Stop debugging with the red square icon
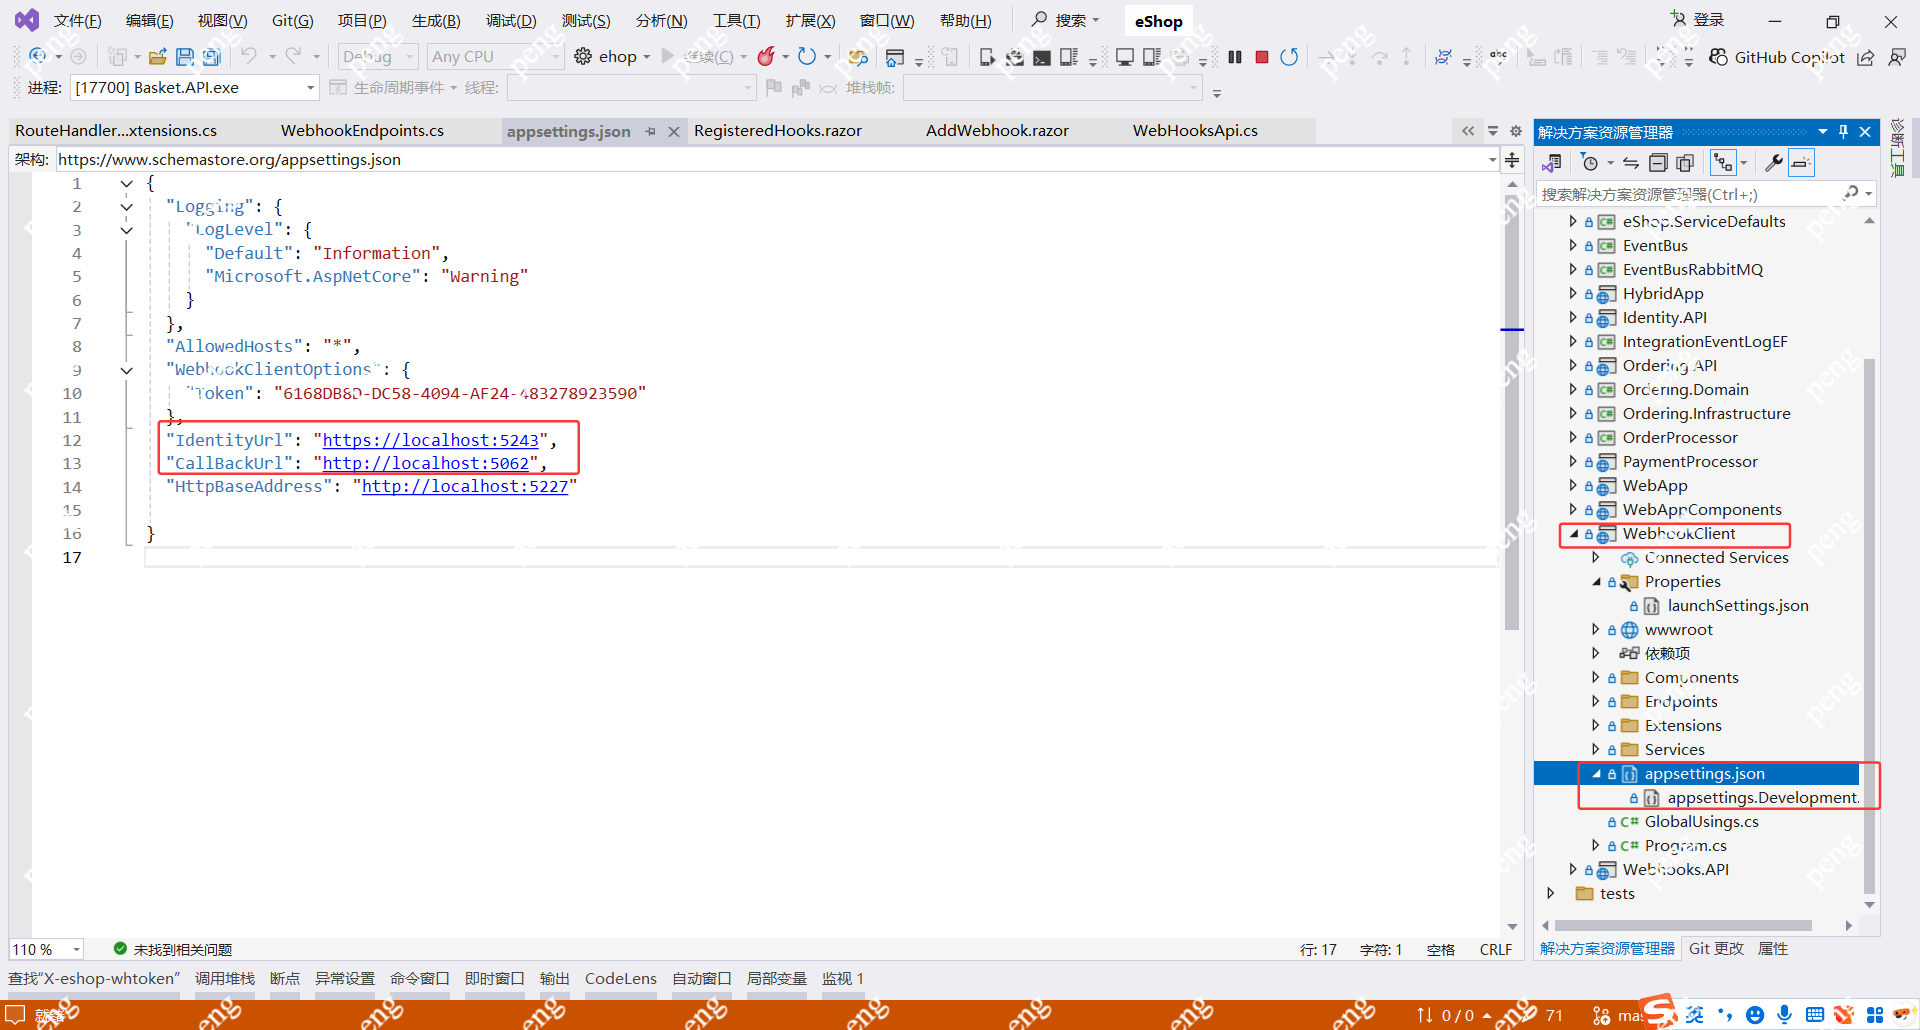 pos(1262,57)
